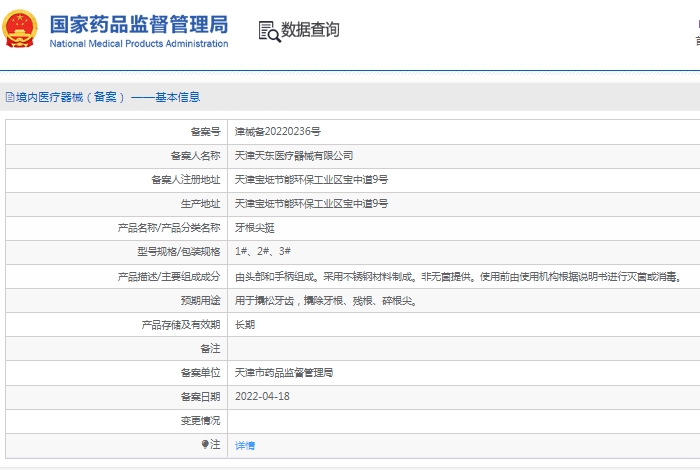Viewport: 700px width, 470px height.
Task: Click the national emblem logo
Action: (20, 29)
